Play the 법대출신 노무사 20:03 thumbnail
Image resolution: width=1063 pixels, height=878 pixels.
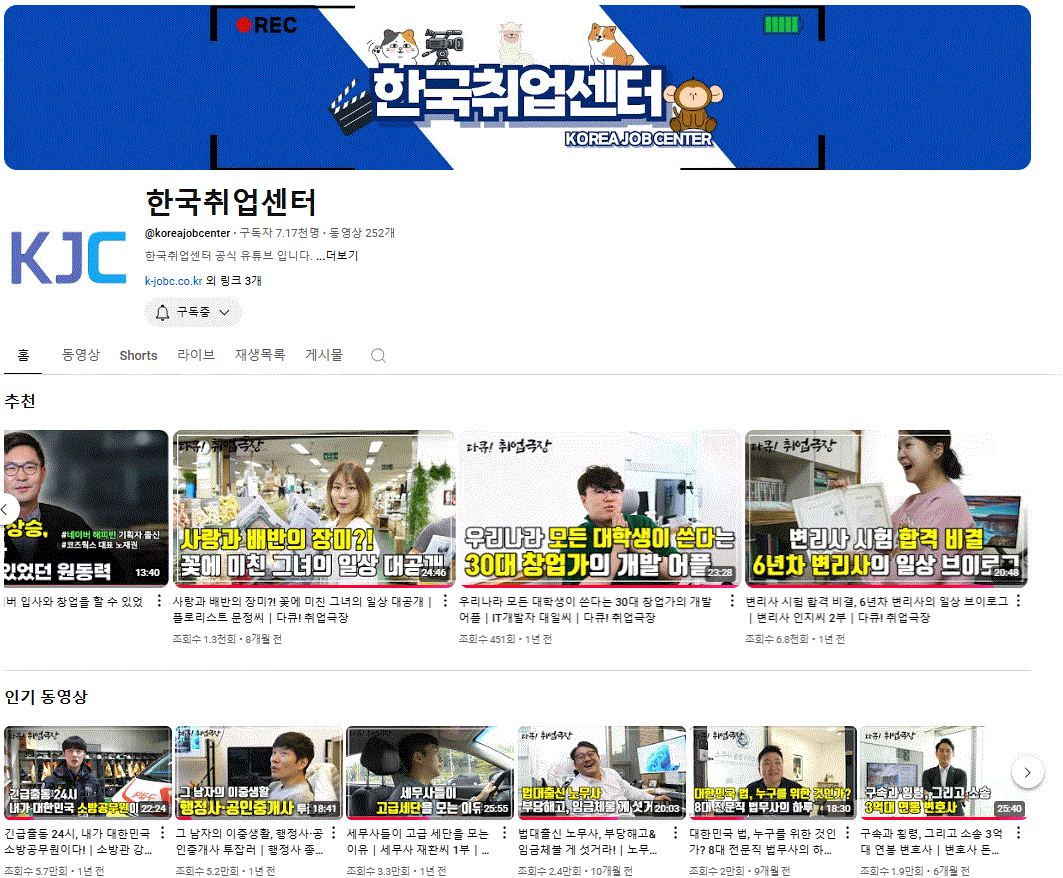pos(601,772)
